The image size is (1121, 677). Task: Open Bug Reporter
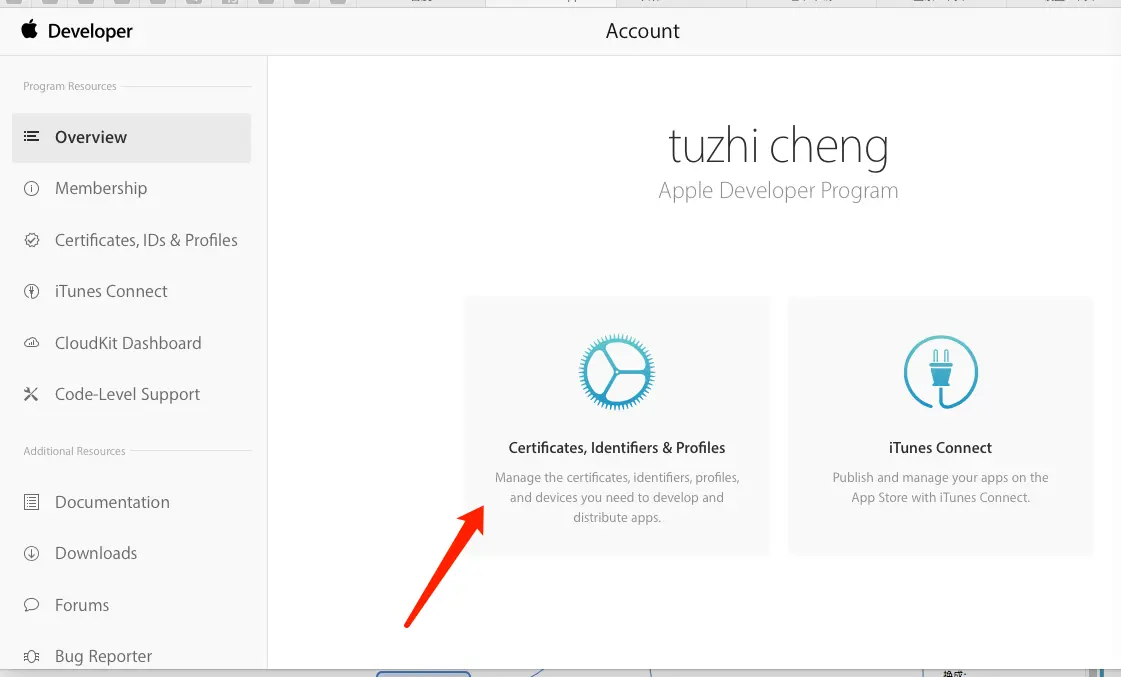pyautogui.click(x=104, y=656)
